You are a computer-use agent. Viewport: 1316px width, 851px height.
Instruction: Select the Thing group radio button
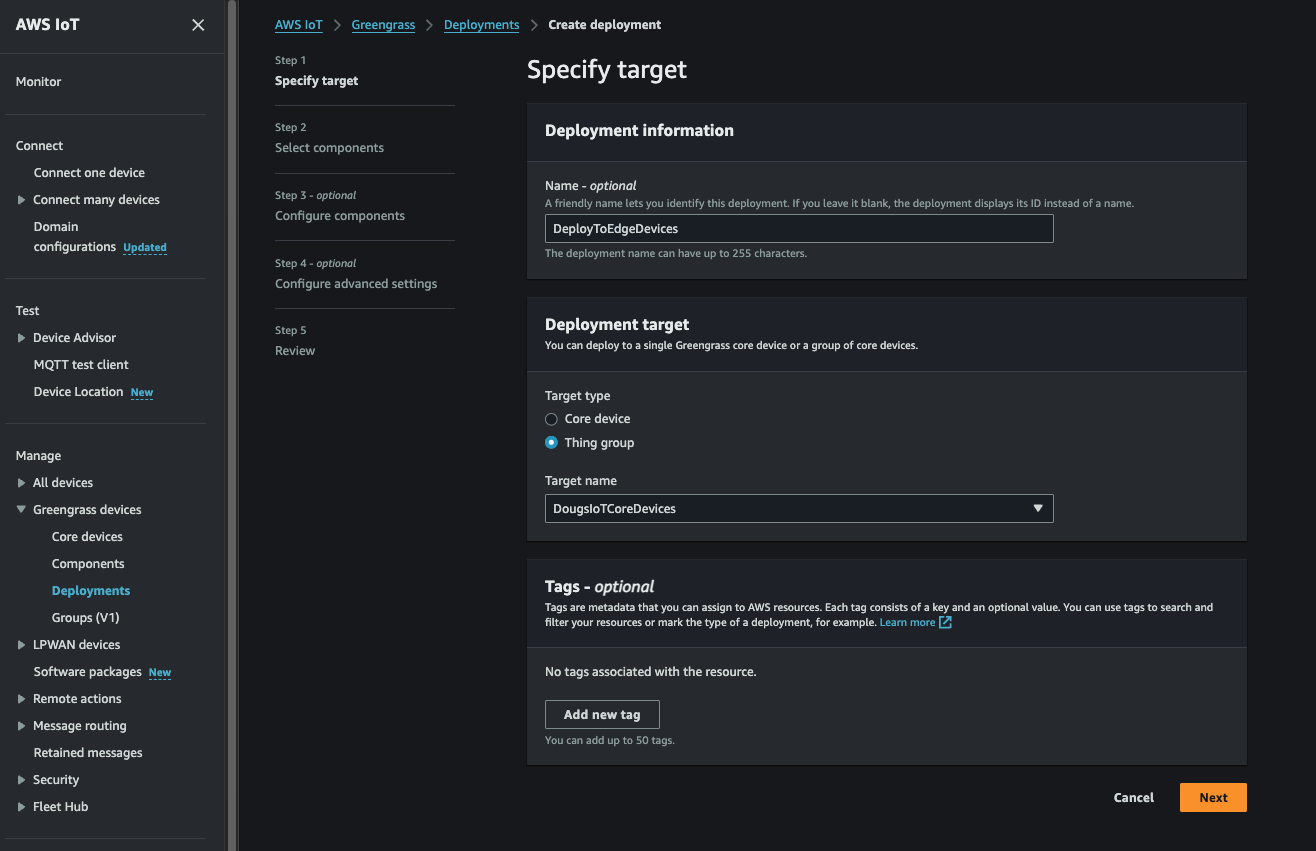(x=551, y=443)
